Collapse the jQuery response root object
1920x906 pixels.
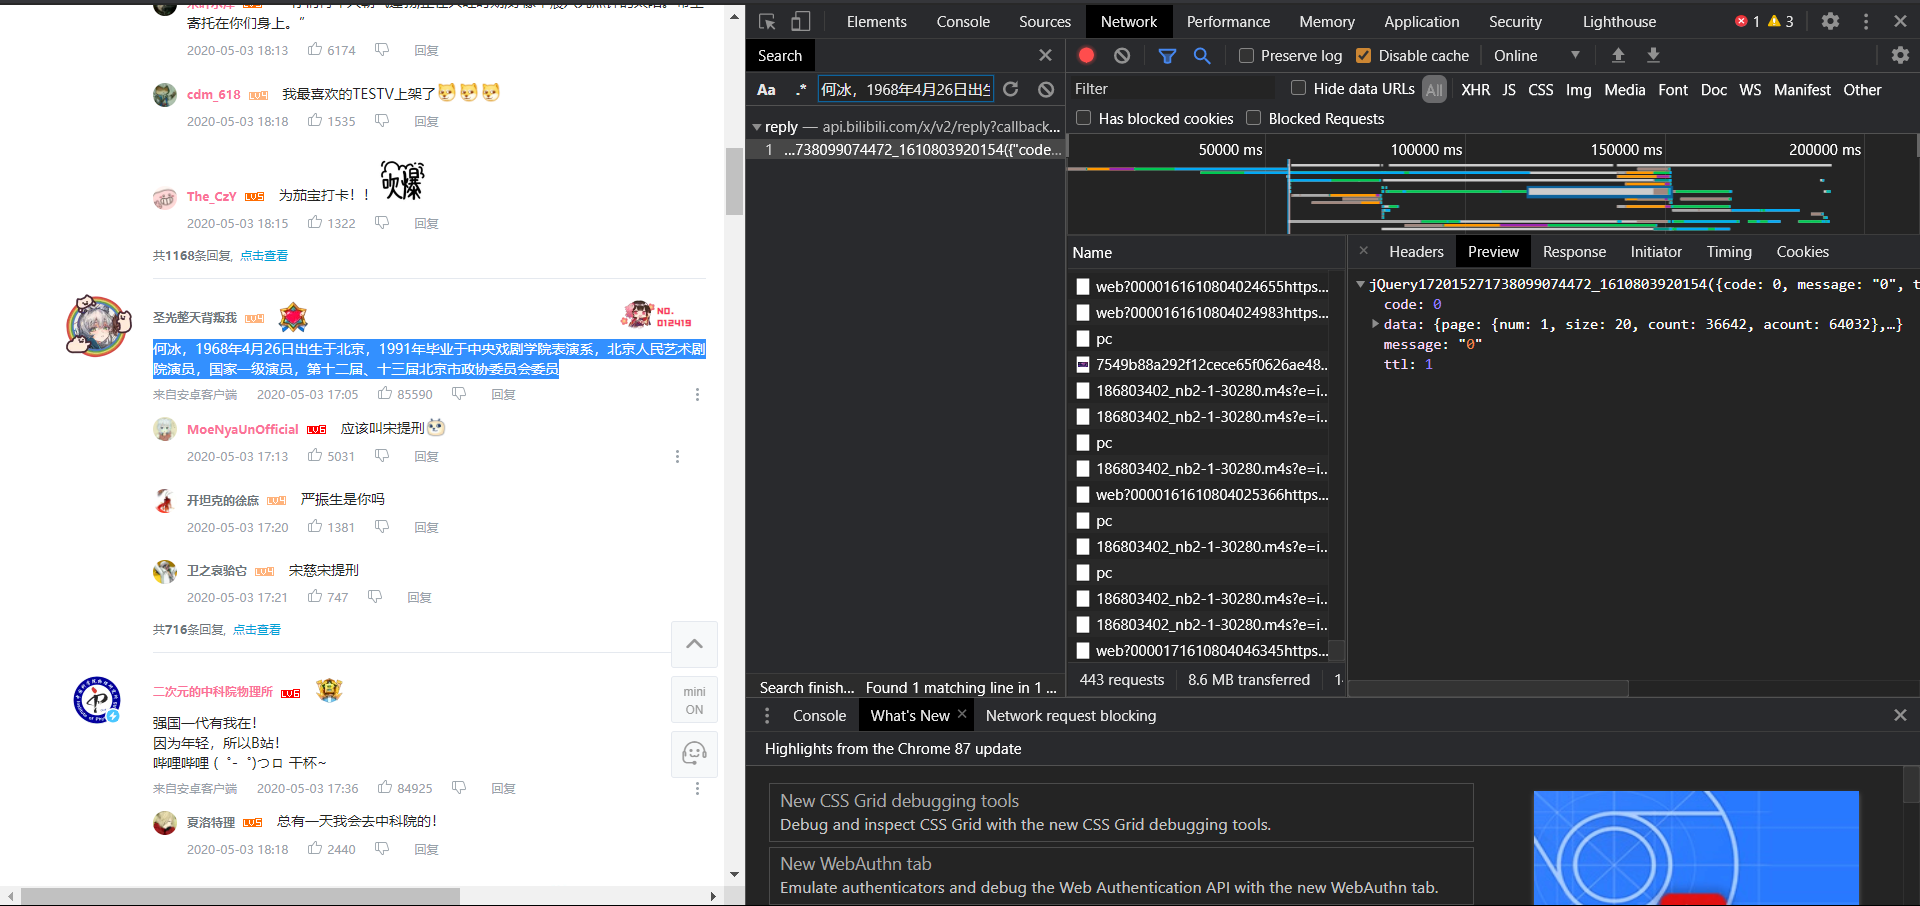coord(1360,285)
